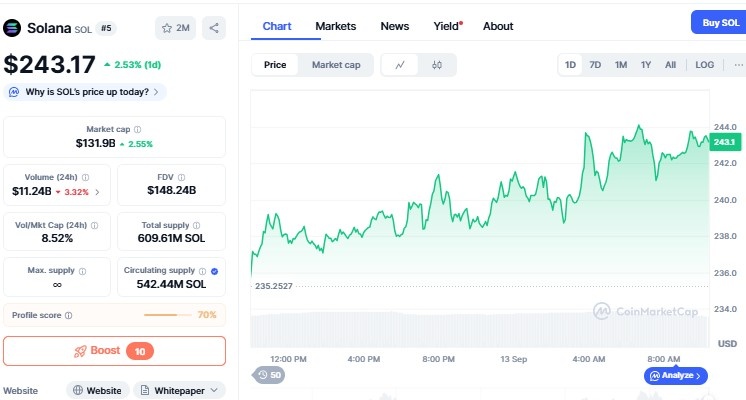Viewport: 746px width, 400px height.
Task: Click the AI icon beside price question
Action: point(14,92)
